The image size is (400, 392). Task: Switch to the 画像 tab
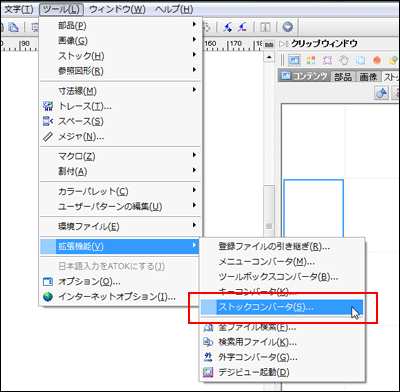pyautogui.click(x=368, y=77)
